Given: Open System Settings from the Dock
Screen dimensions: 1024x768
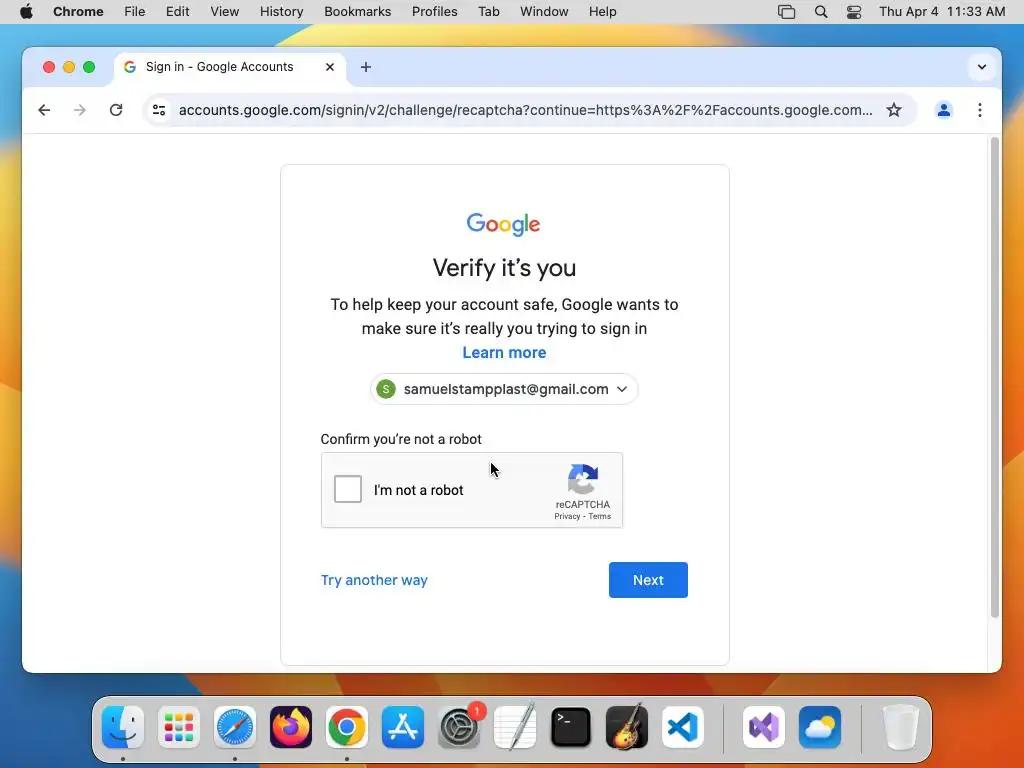Looking at the screenshot, I should 458,727.
